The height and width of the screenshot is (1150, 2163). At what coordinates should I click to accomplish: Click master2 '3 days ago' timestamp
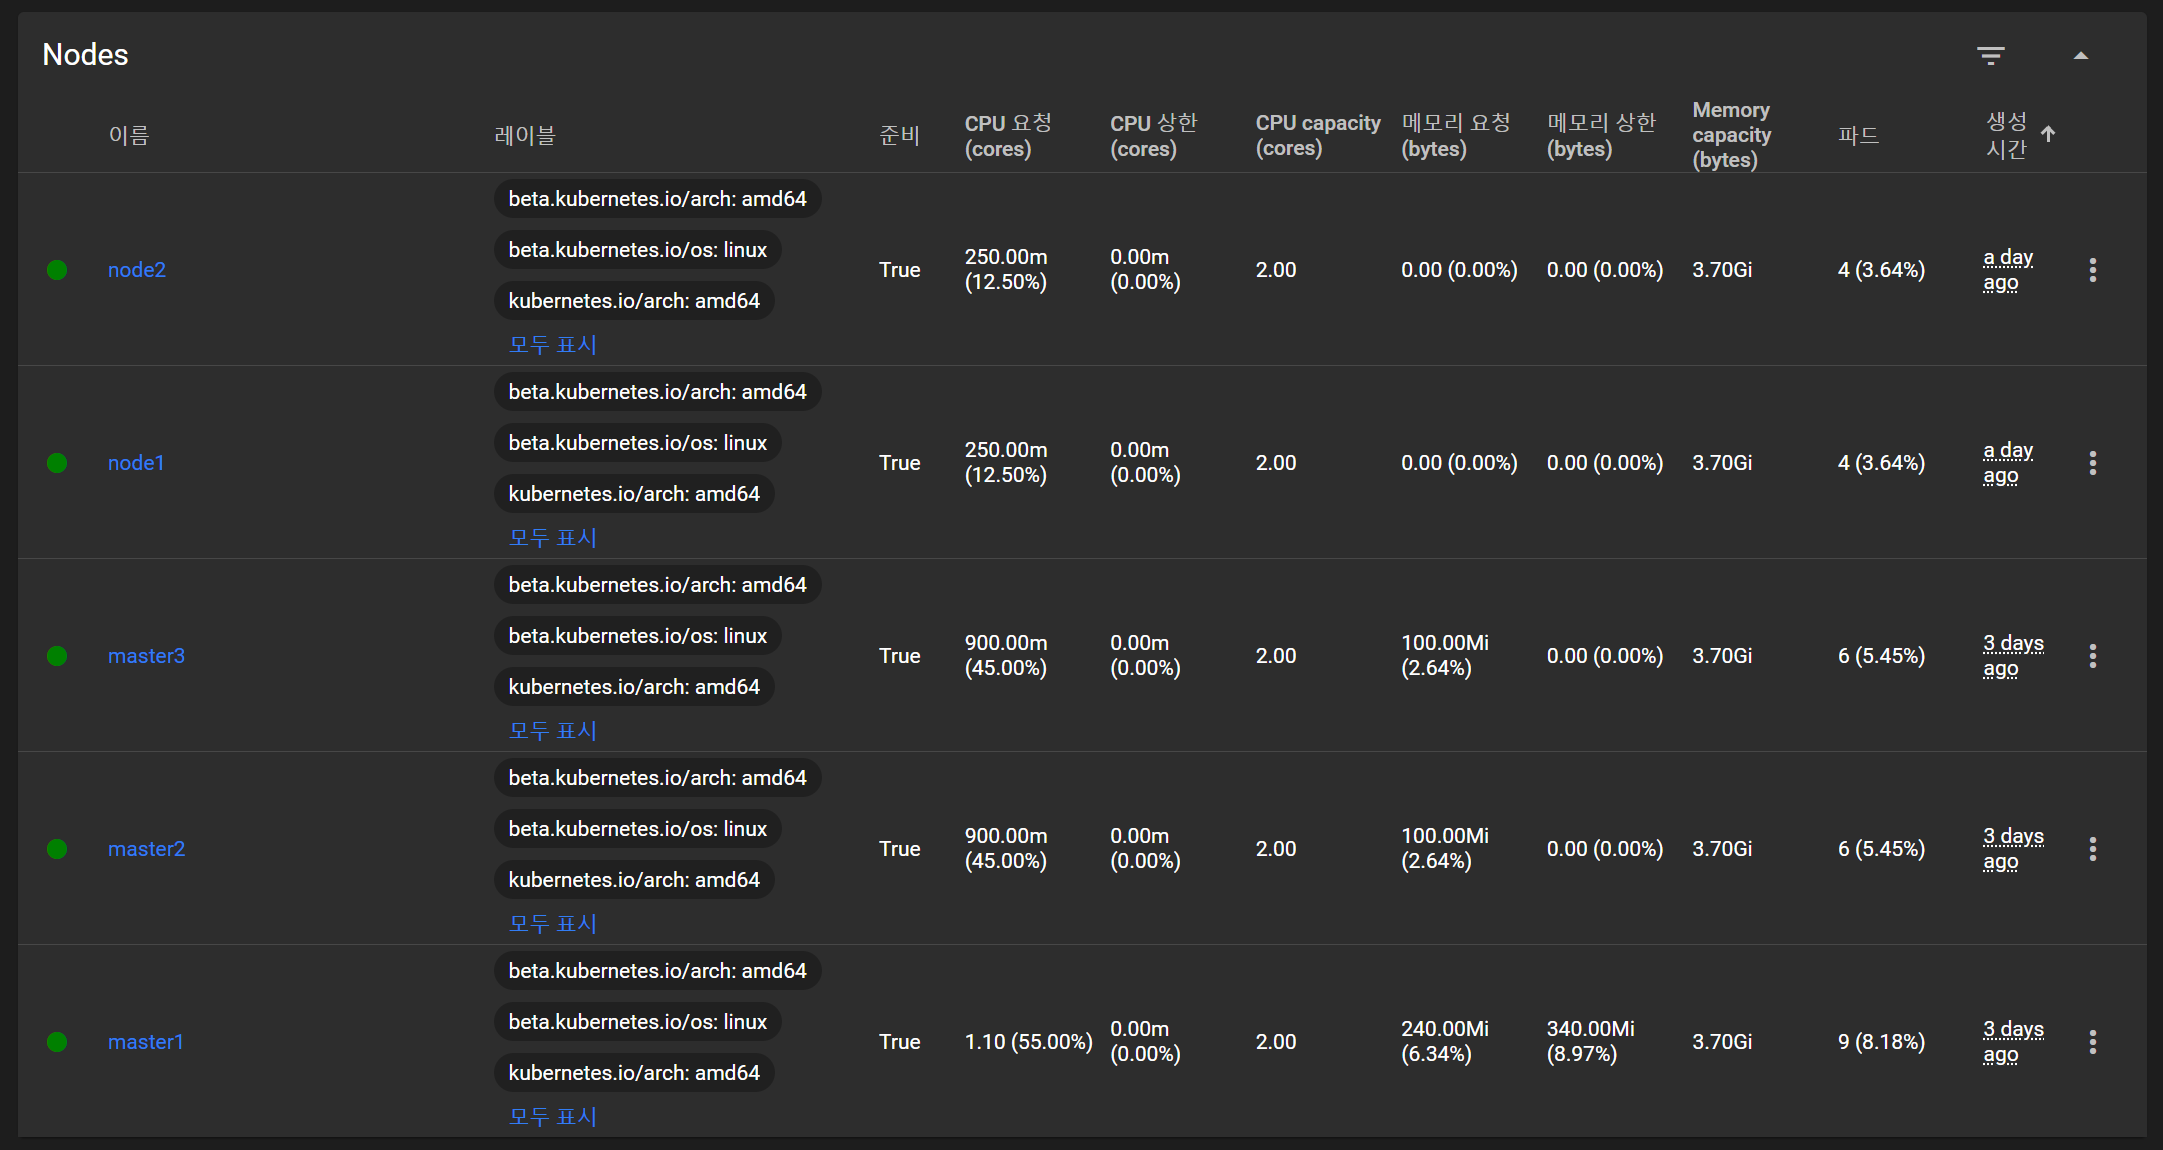[2012, 849]
